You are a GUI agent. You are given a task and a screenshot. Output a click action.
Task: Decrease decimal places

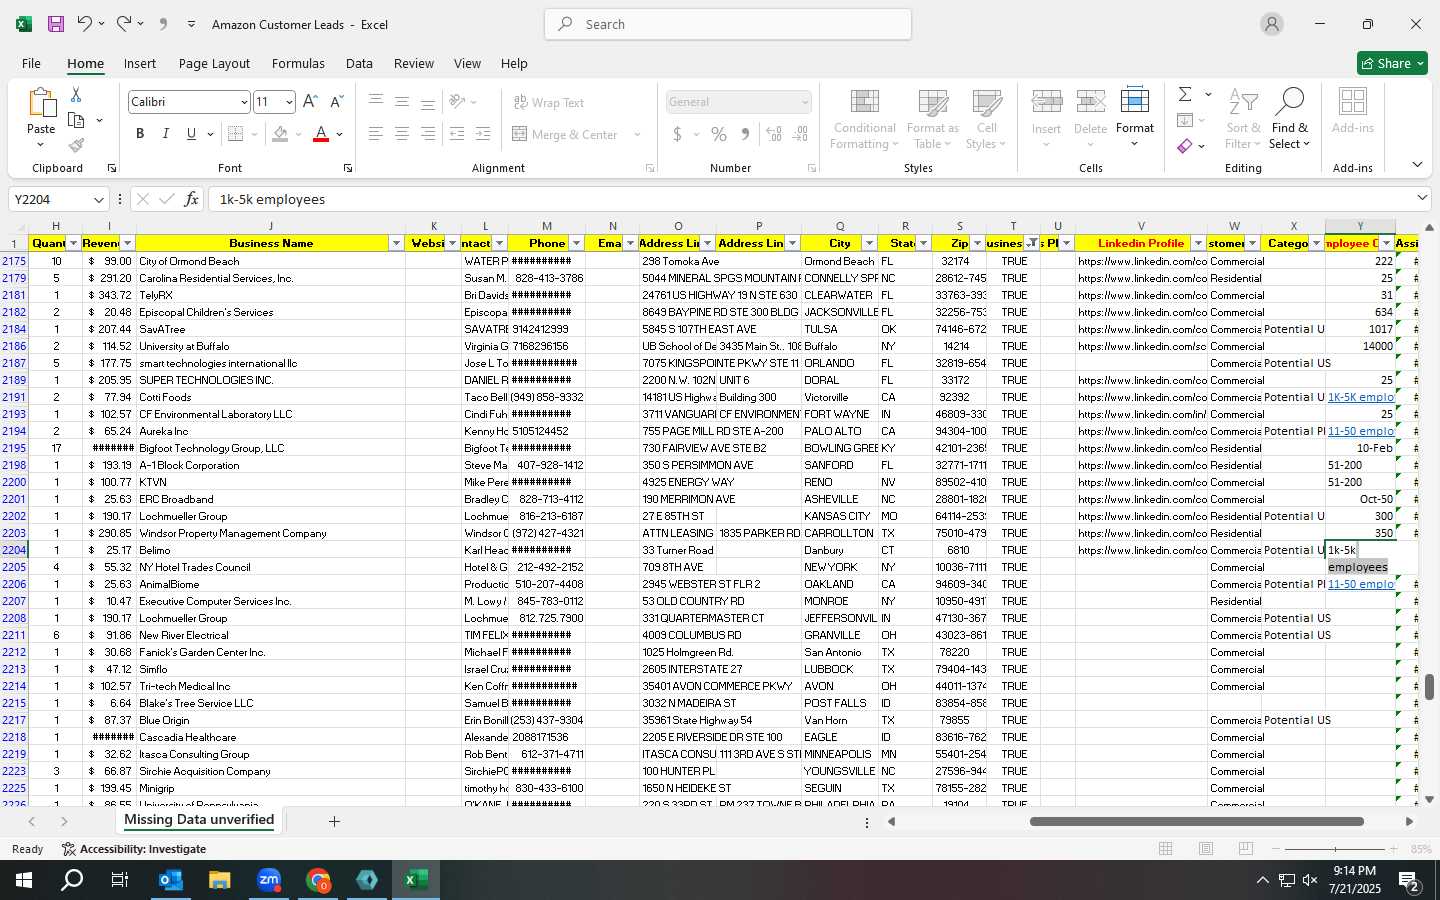pos(801,134)
